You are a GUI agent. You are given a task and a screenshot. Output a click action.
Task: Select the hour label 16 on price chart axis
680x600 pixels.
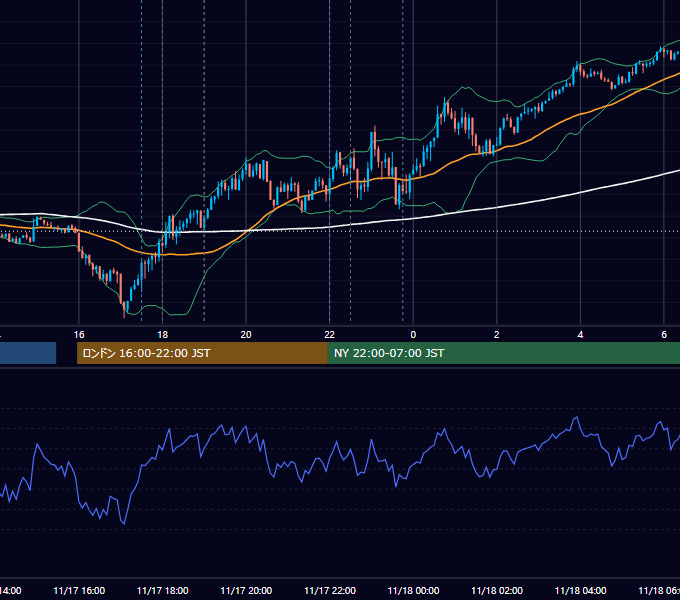[x=79, y=335]
